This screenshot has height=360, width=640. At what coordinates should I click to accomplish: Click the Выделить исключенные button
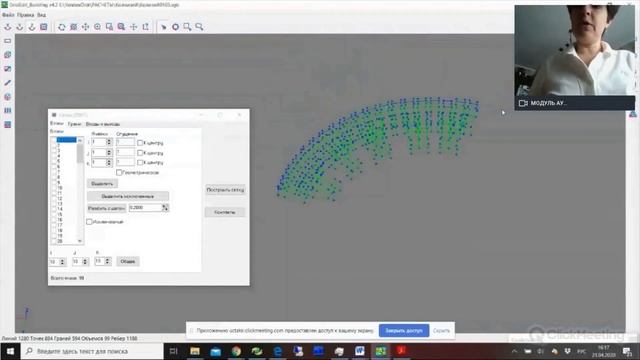(128, 196)
